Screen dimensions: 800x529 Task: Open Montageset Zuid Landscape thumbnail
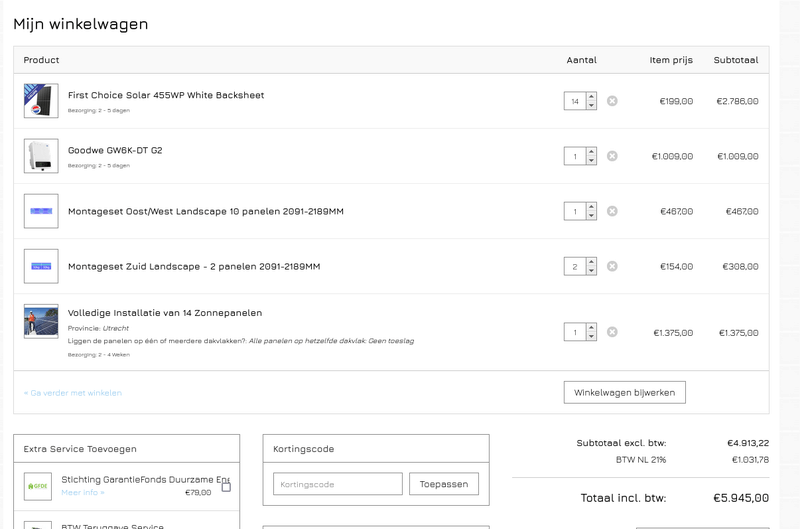point(41,266)
